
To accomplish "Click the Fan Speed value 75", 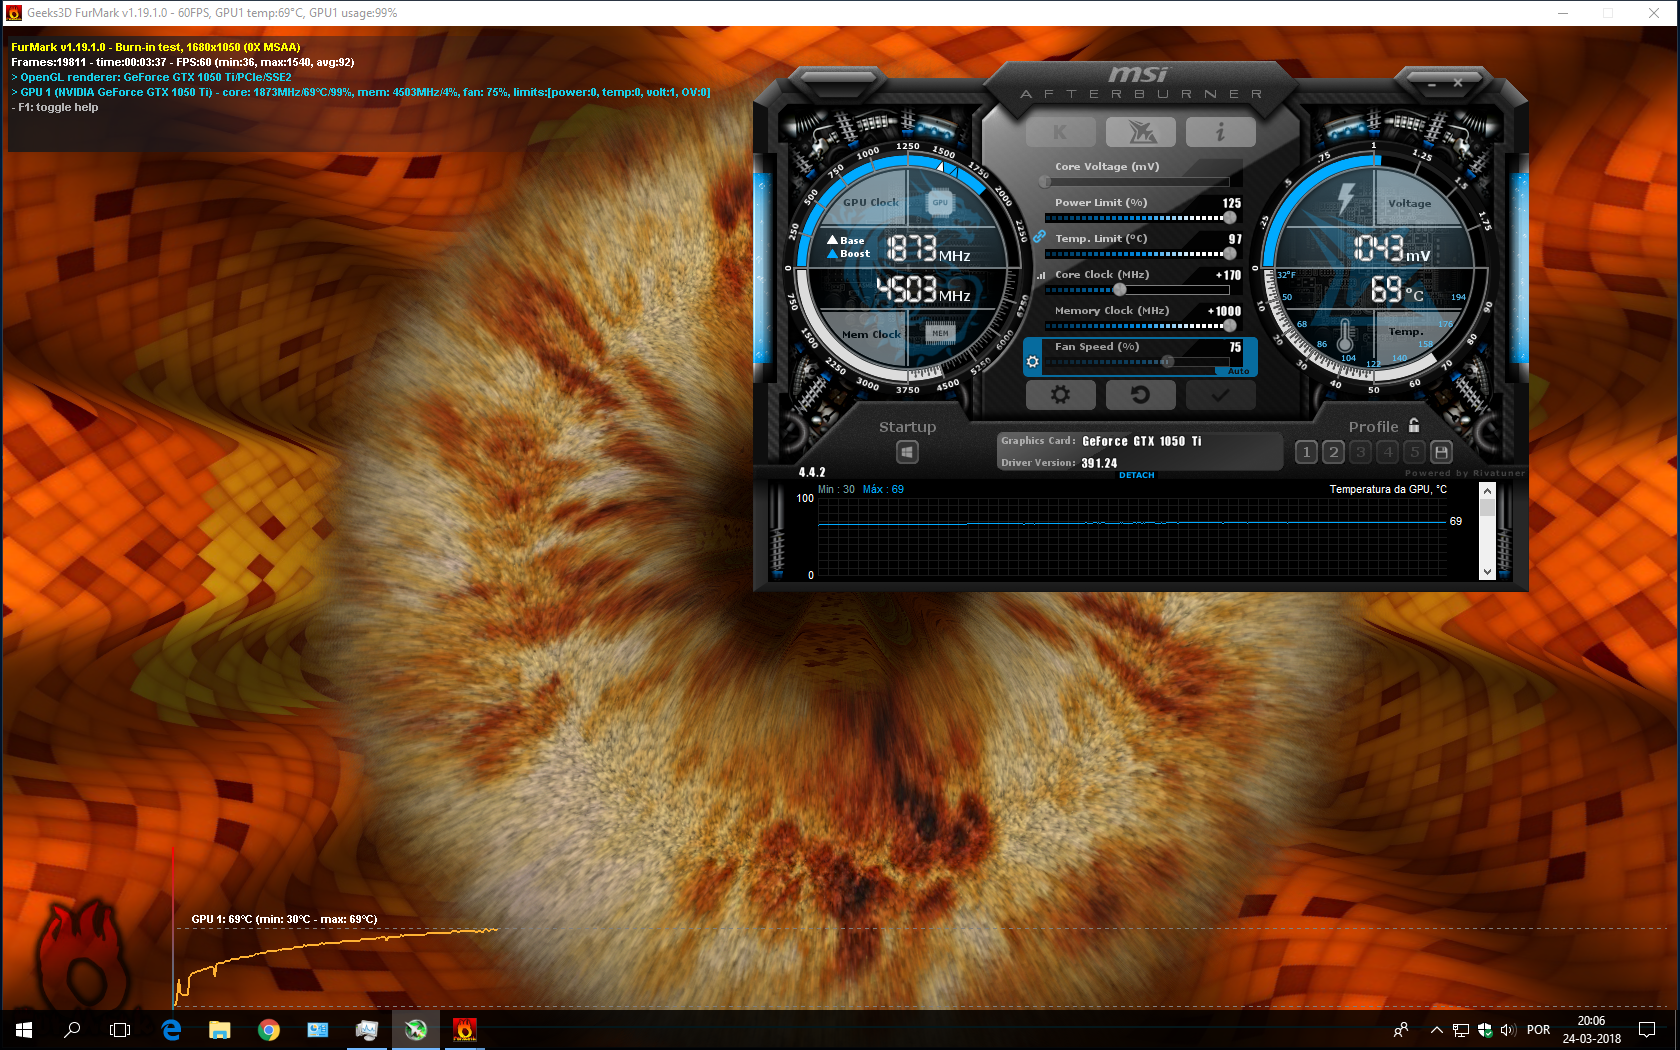I will [1235, 347].
